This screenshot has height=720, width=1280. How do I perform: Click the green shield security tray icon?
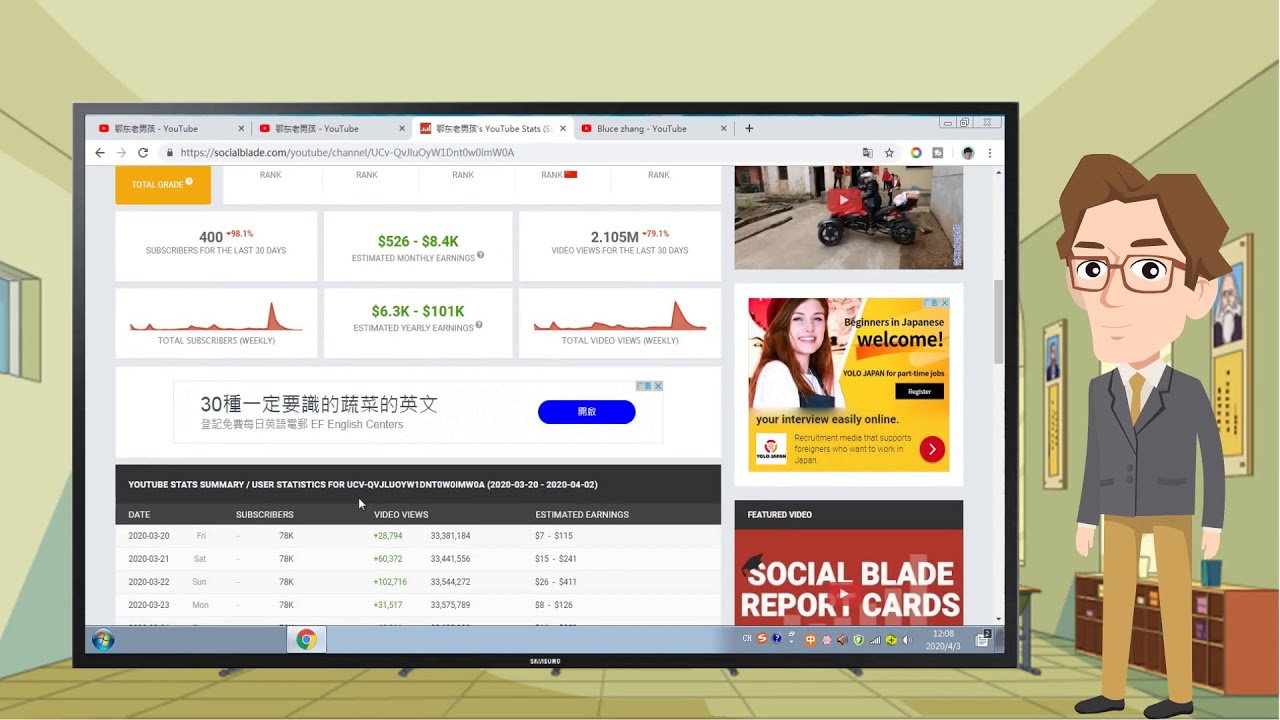[858, 639]
